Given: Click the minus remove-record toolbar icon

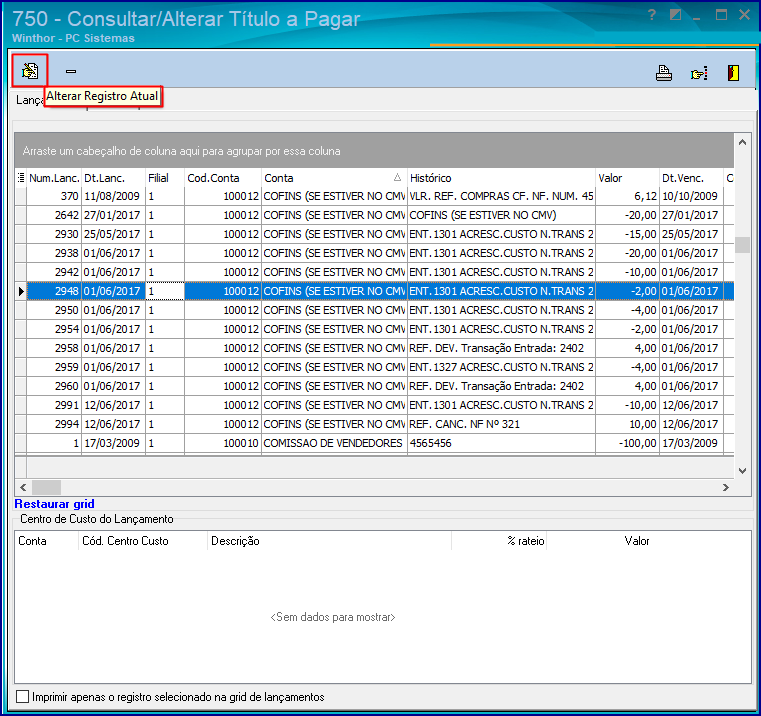Looking at the screenshot, I should tap(71, 71).
